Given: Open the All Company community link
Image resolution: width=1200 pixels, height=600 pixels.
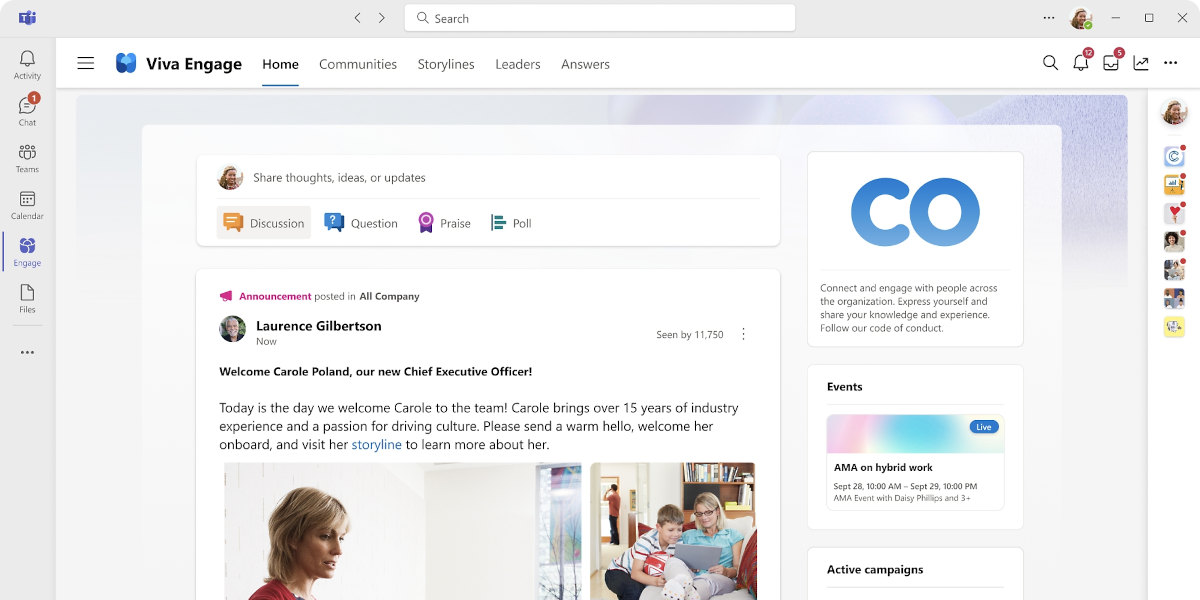Looking at the screenshot, I should 389,296.
